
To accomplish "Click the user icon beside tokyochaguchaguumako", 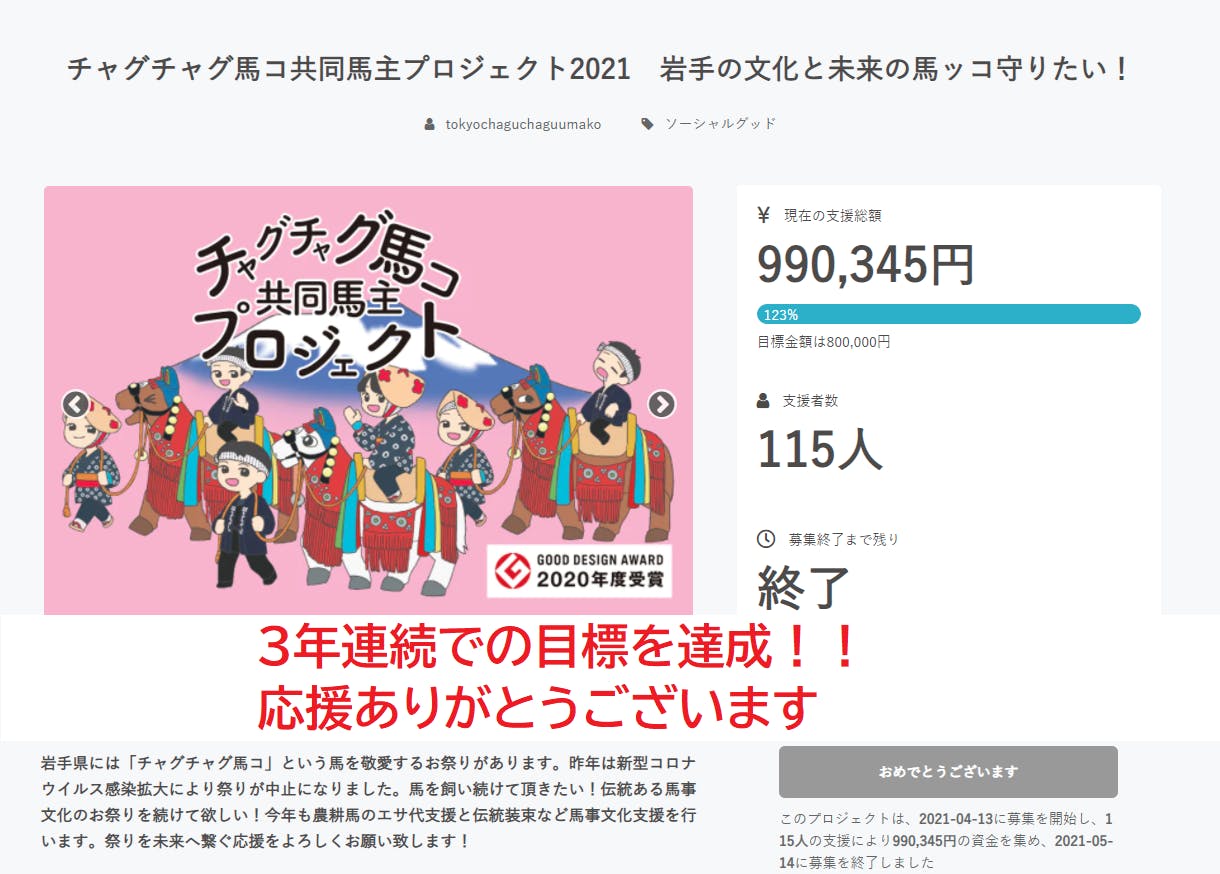I will [x=430, y=124].
